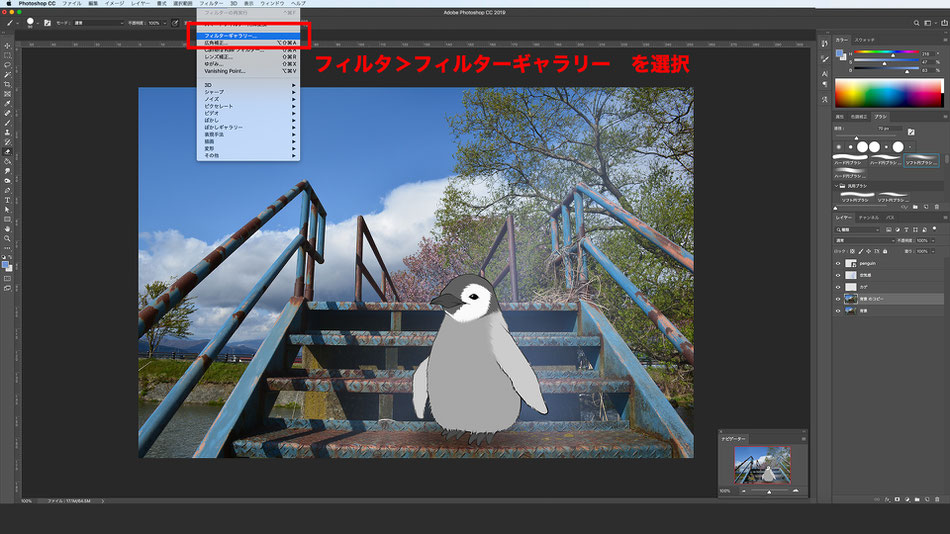Click the color spectrum picker in Color panel
This screenshot has width=950, height=534.
888,93
